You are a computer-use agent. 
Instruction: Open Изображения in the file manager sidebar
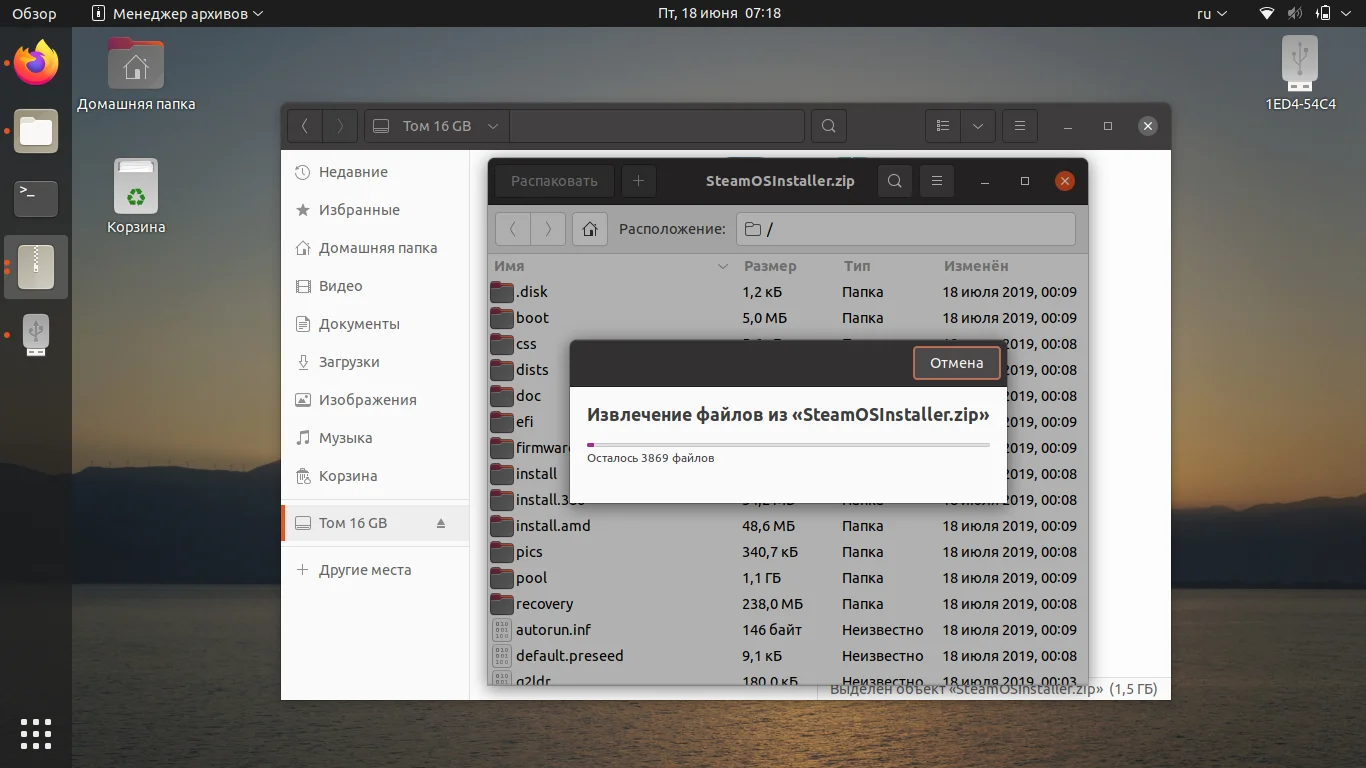(x=375, y=400)
